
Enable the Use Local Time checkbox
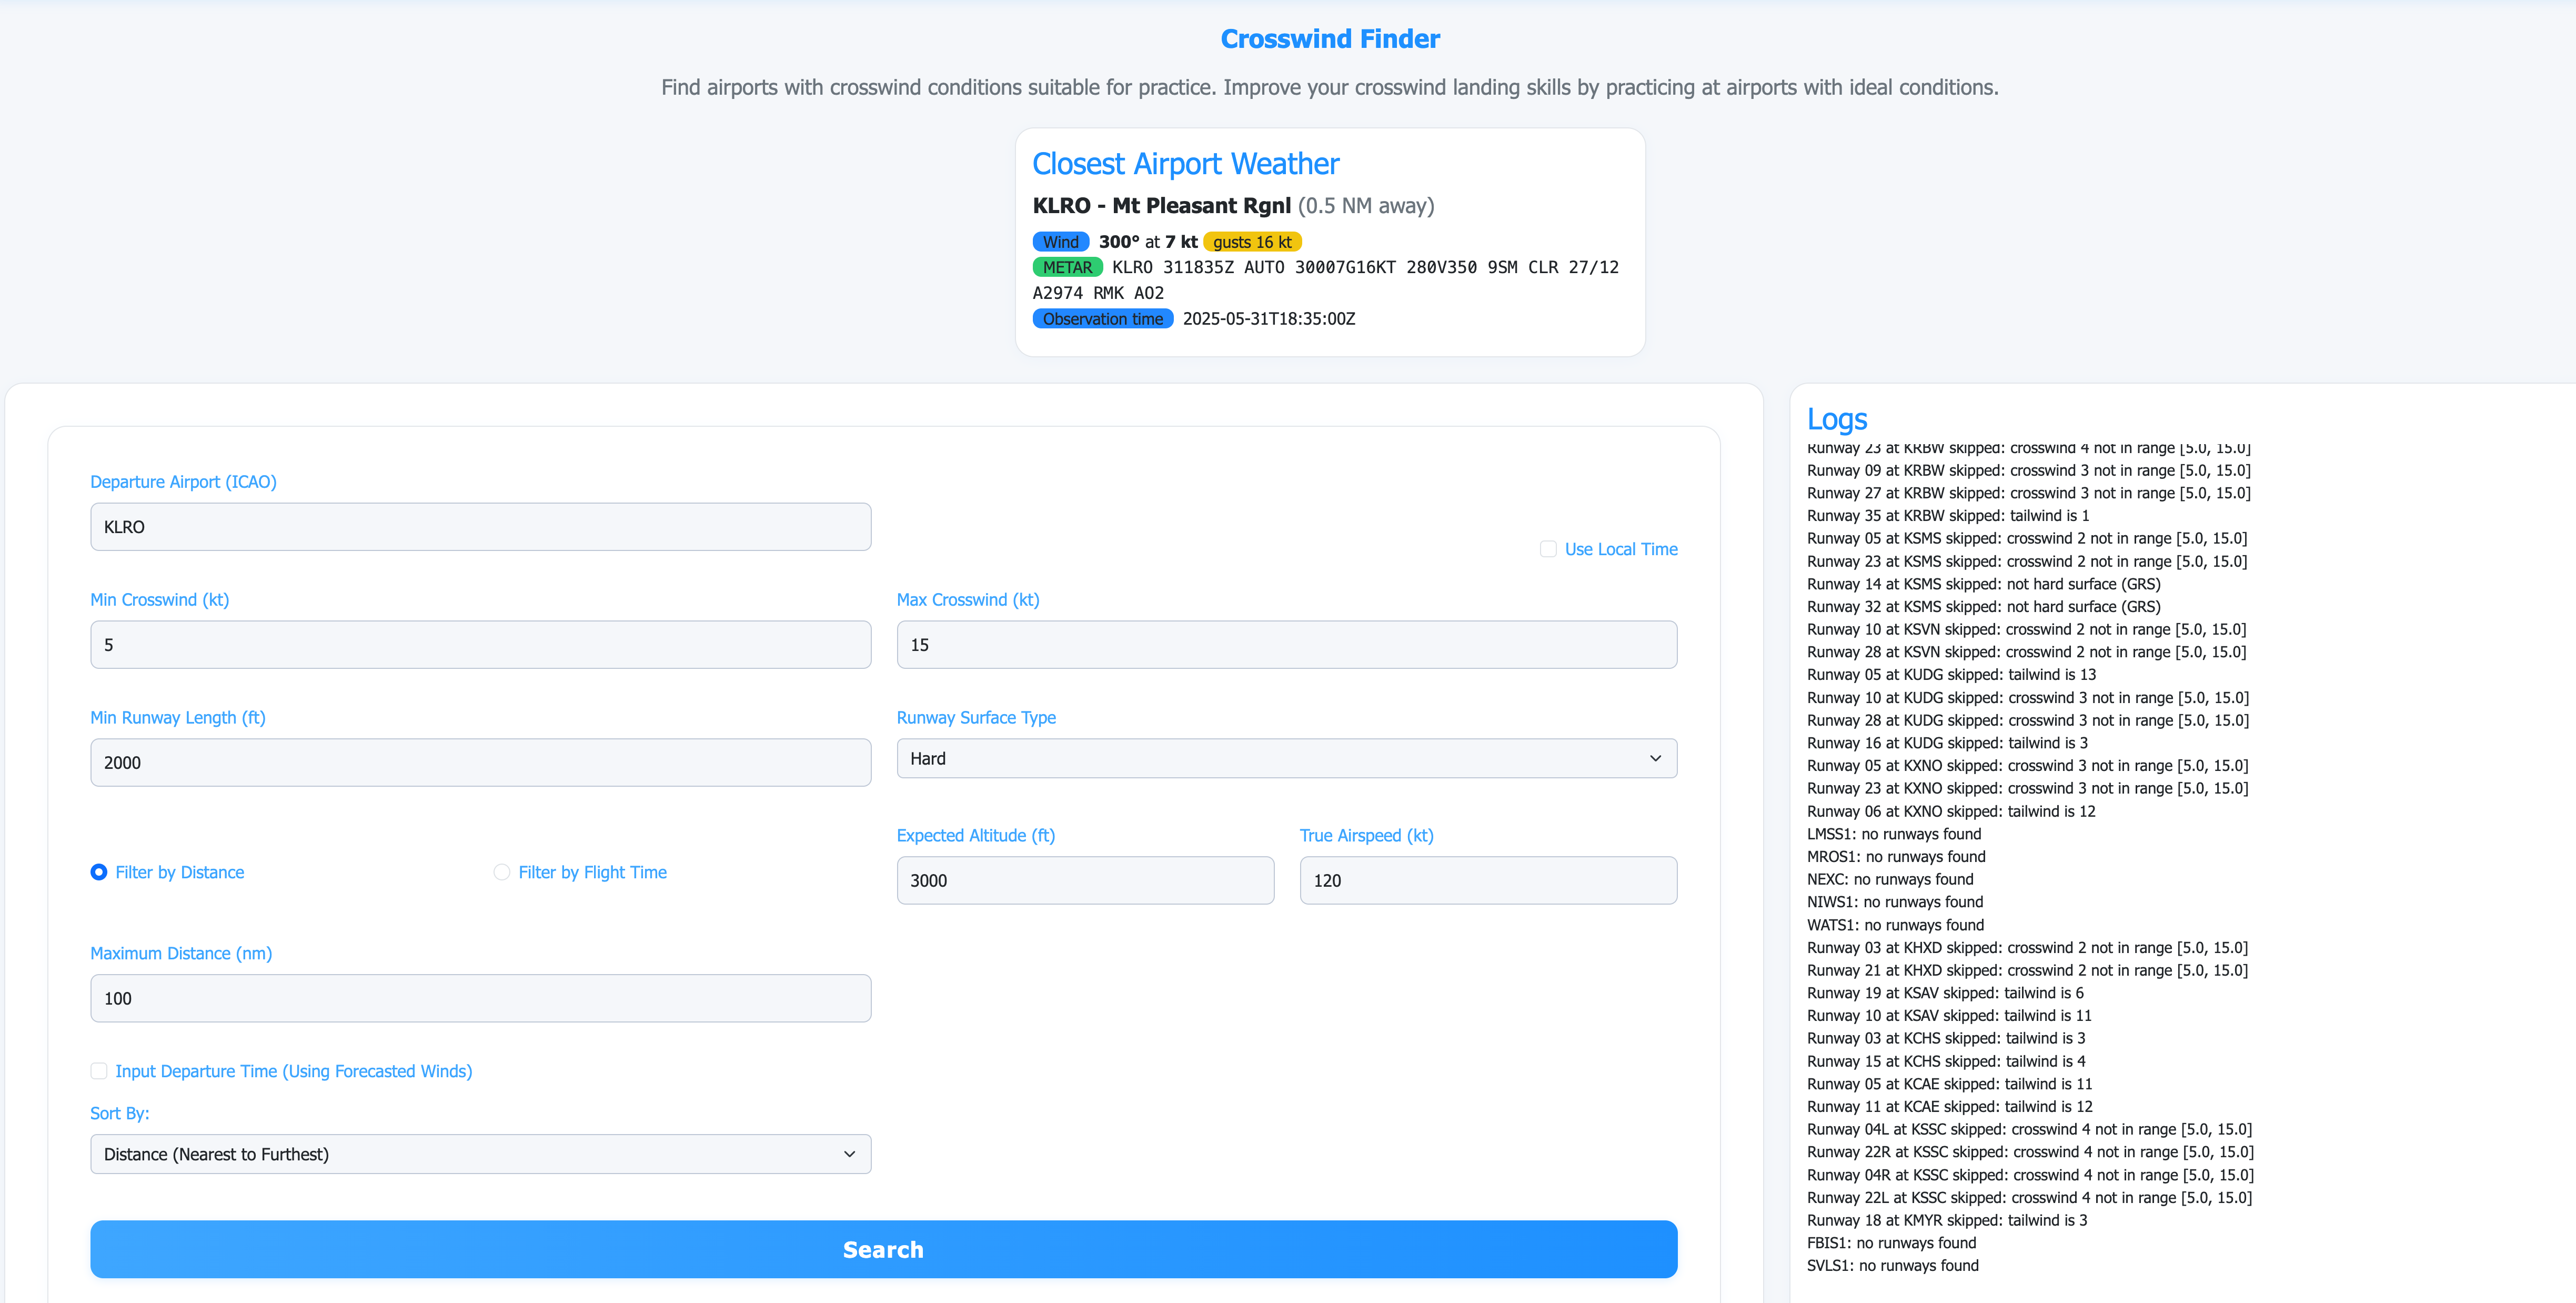[1548, 549]
